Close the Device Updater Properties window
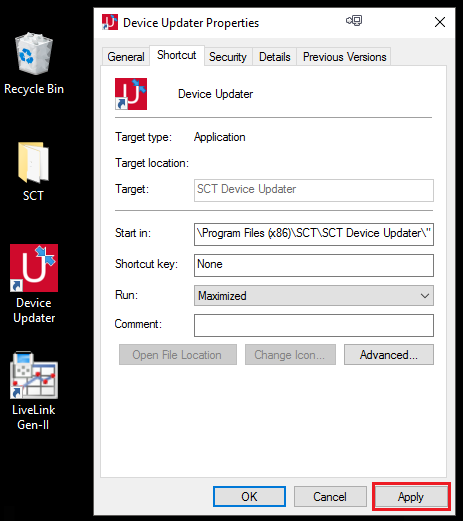Image resolution: width=463 pixels, height=521 pixels. (440, 22)
